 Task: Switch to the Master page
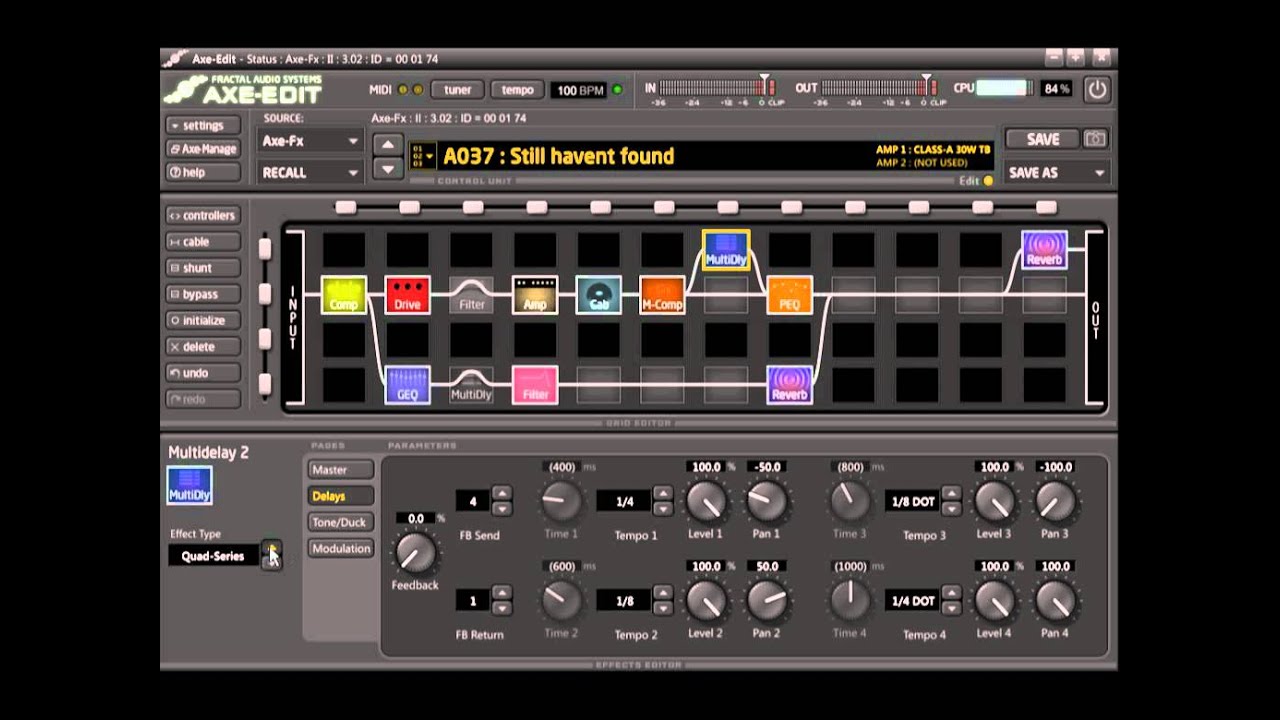340,469
